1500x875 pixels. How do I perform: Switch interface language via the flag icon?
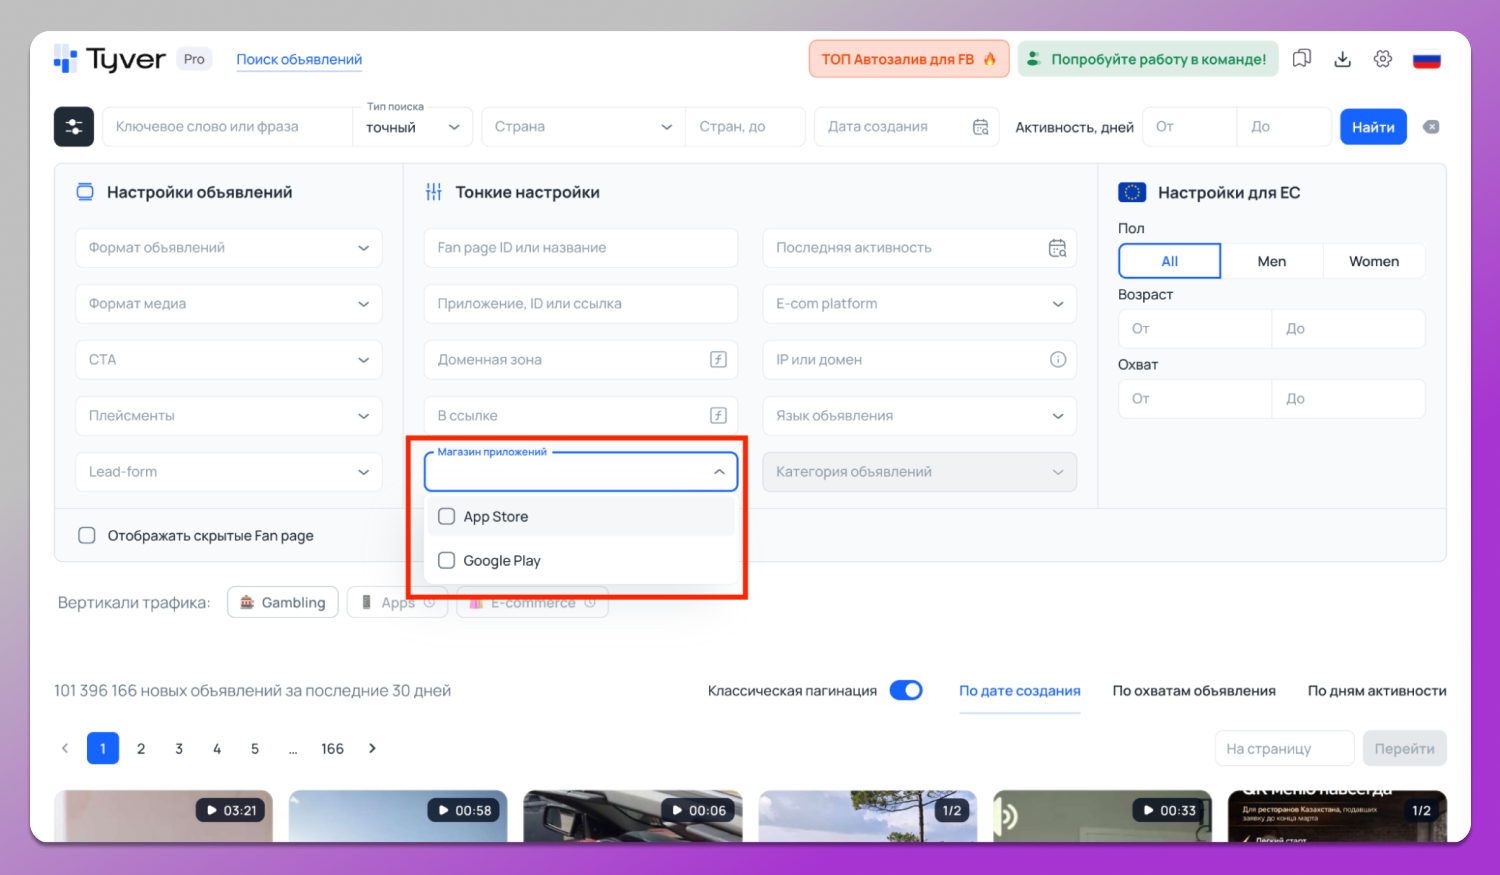tap(1427, 58)
